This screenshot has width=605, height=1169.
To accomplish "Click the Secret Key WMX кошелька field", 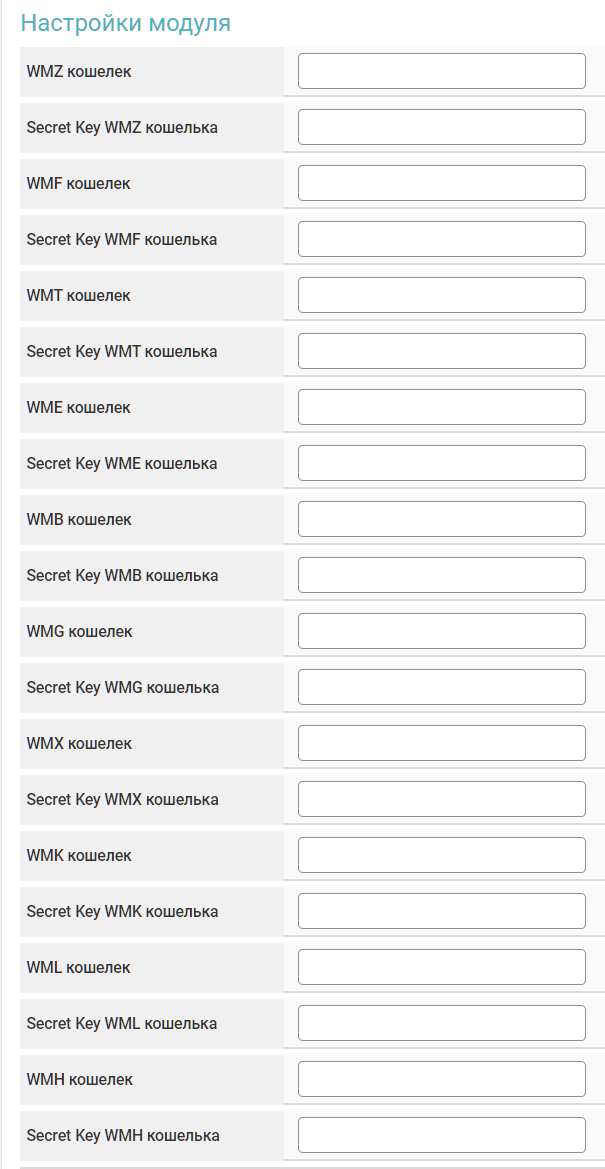I will [x=441, y=799].
